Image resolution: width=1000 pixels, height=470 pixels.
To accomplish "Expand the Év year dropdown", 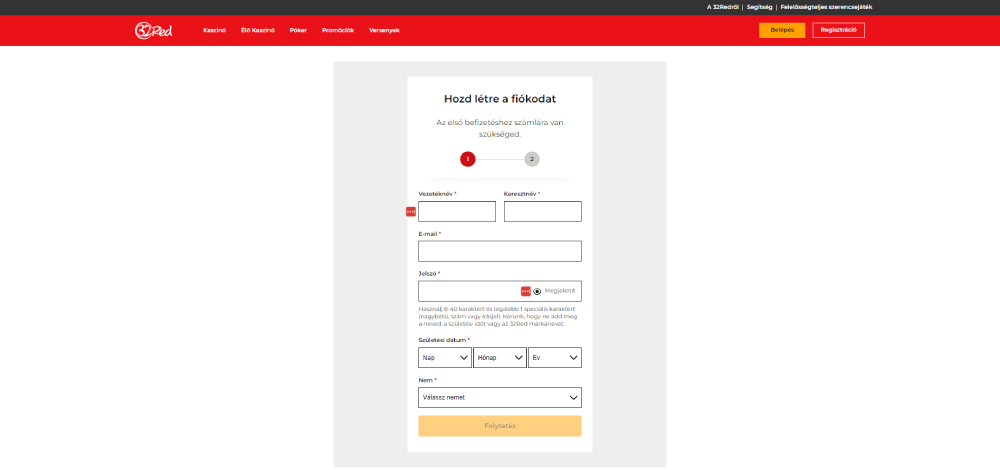I will pos(554,357).
